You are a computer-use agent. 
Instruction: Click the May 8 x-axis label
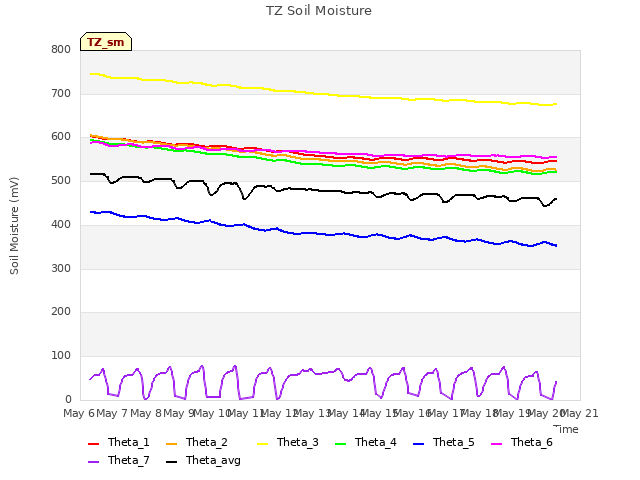coord(146,413)
